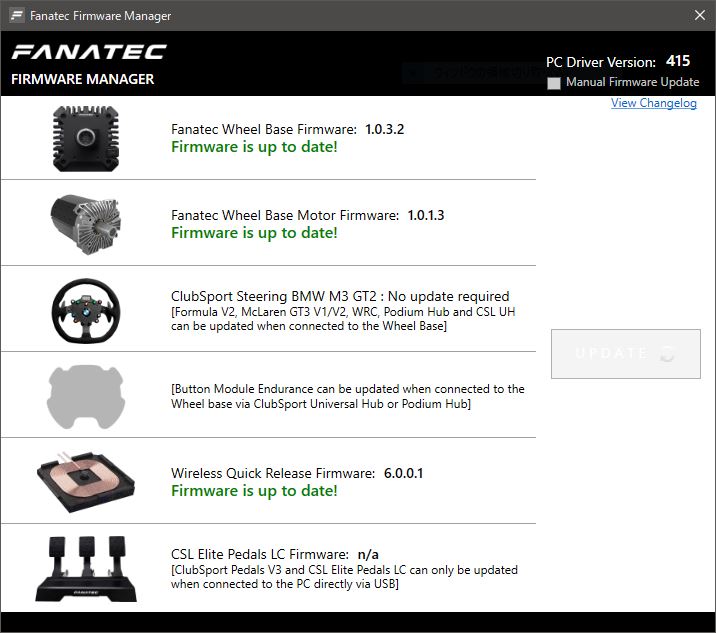716x633 pixels.
Task: Click the 'Fanatec Firmware Manager' window title
Action: [x=100, y=16]
